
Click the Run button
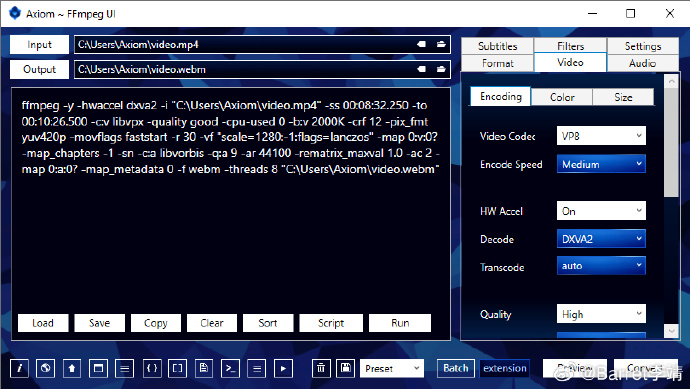point(400,323)
